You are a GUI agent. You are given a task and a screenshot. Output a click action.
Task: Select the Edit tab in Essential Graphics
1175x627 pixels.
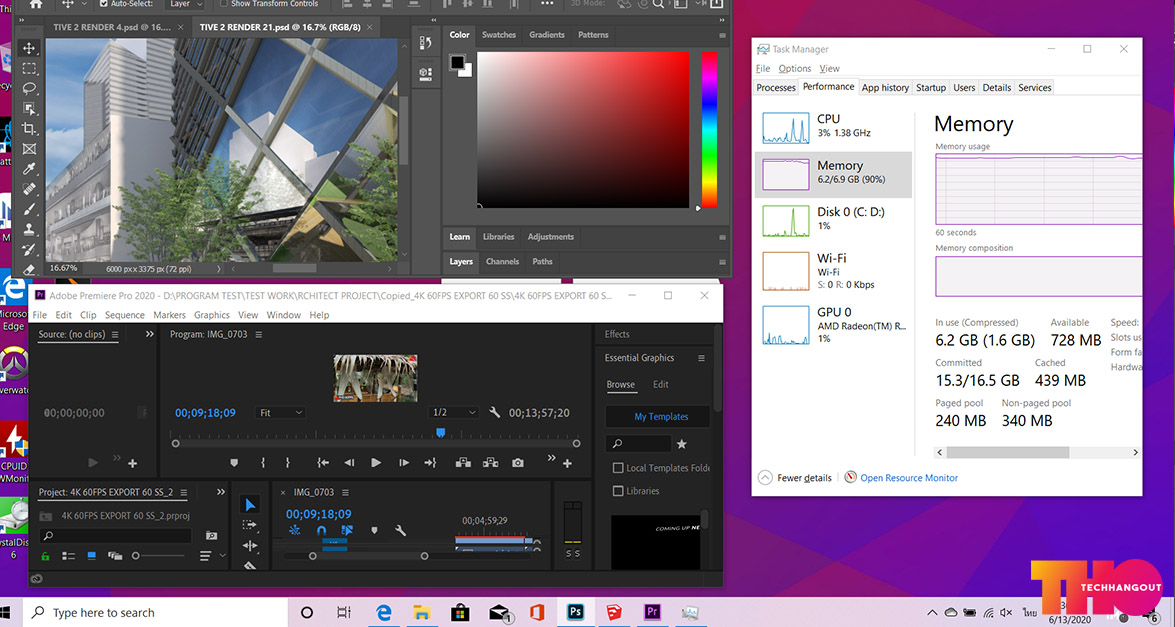(x=660, y=384)
